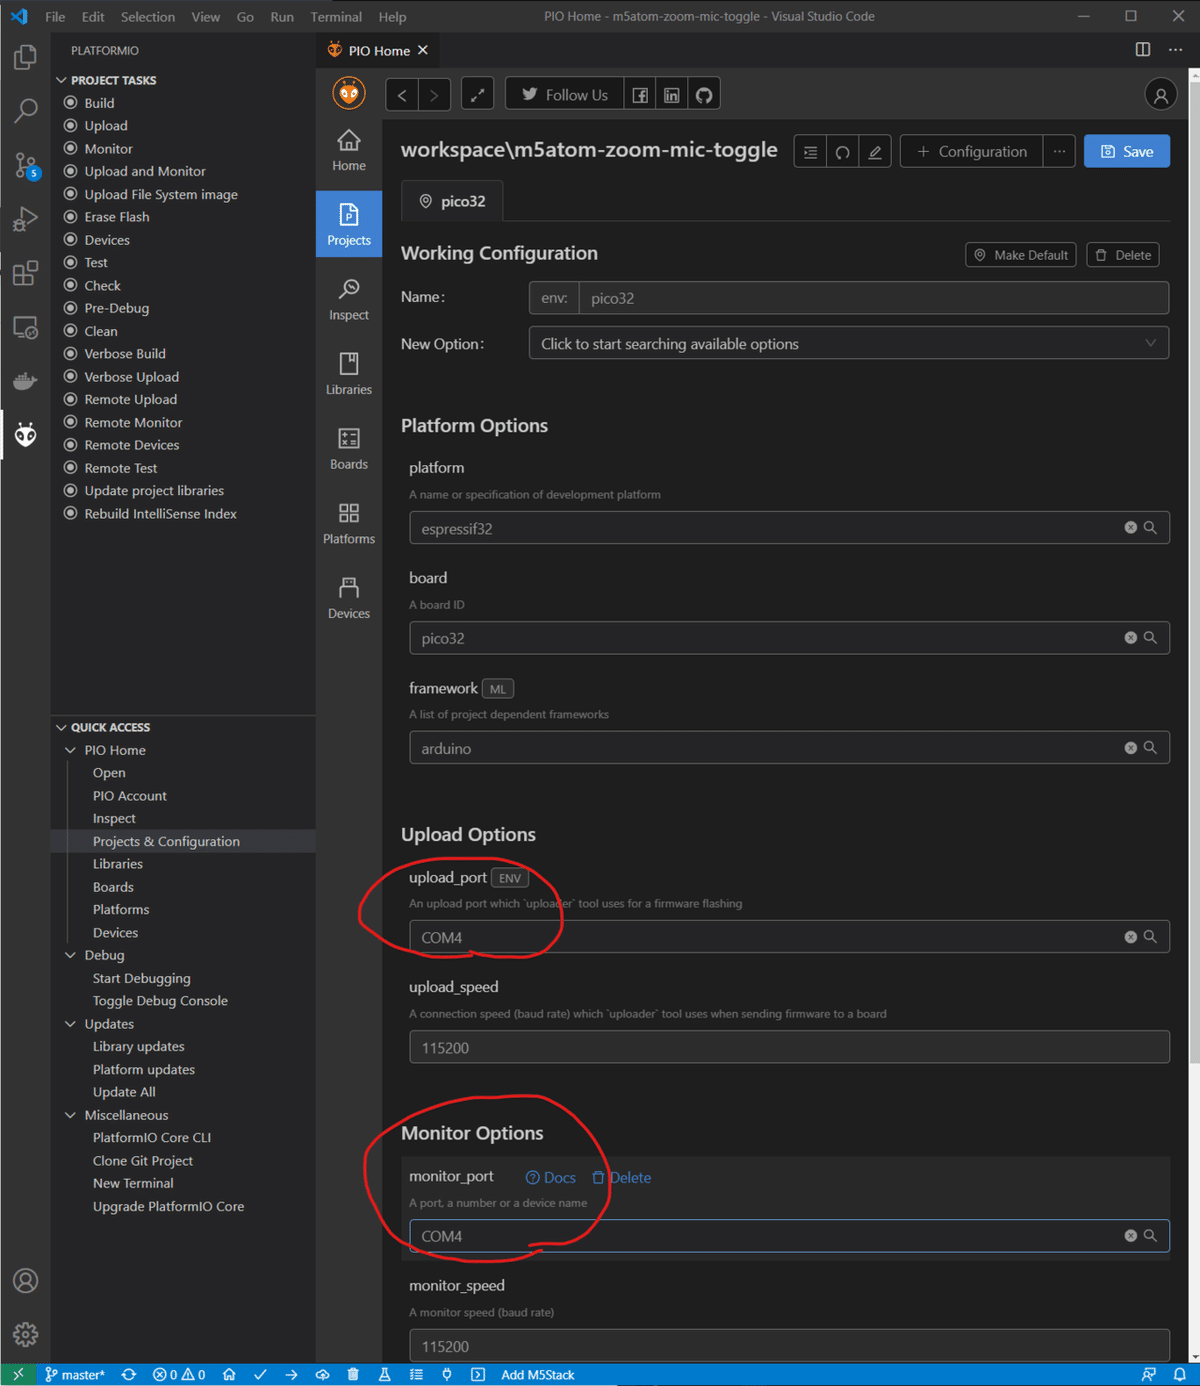Image resolution: width=1200 pixels, height=1386 pixels.
Task: Open Platforms in PIO Home sidebar
Action: (x=349, y=524)
